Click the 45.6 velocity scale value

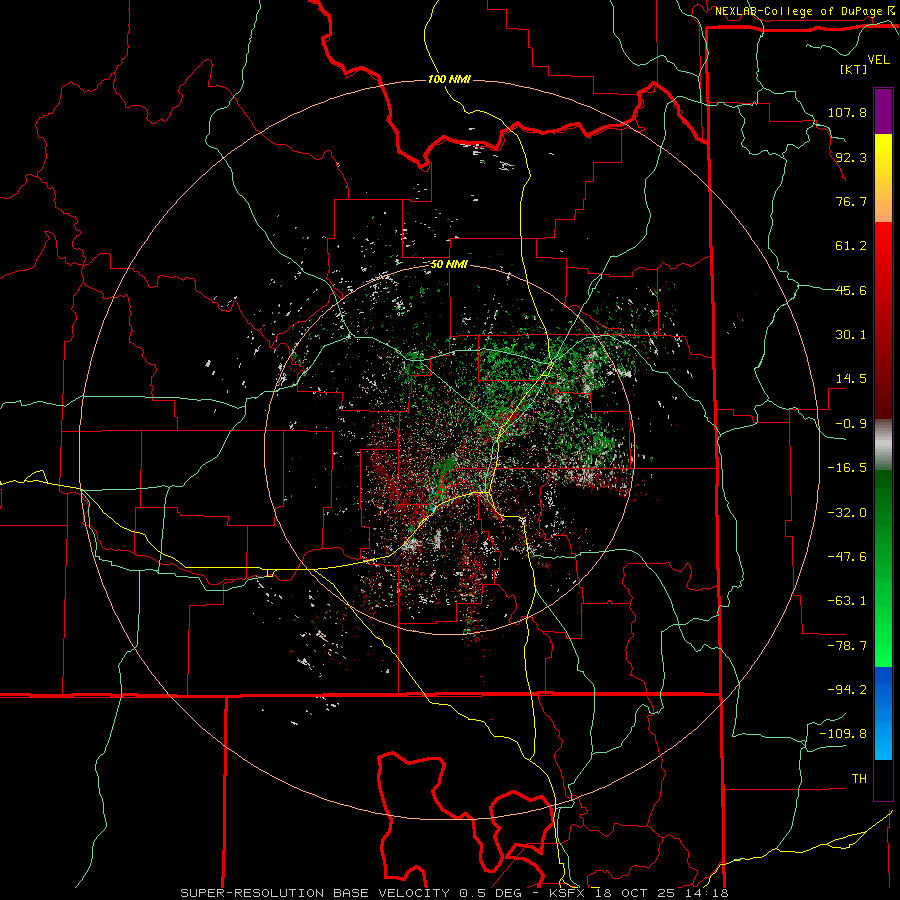(x=851, y=290)
